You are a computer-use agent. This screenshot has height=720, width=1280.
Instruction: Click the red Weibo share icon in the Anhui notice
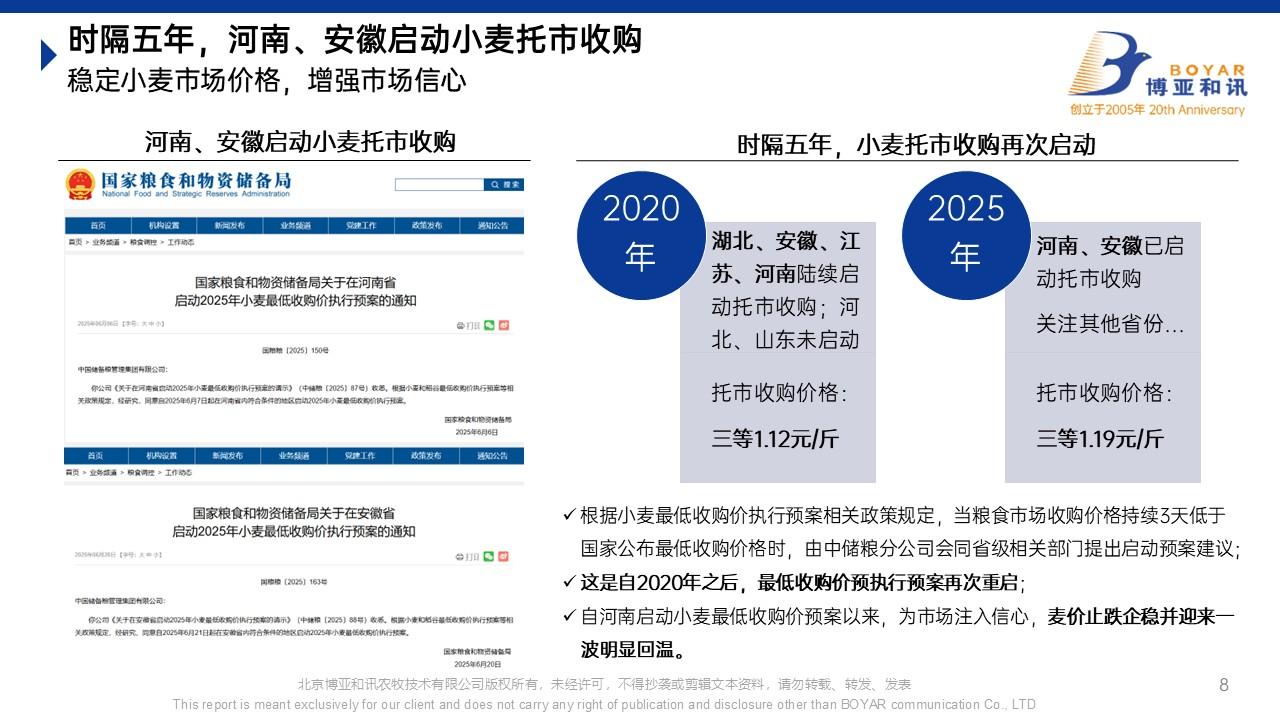503,556
